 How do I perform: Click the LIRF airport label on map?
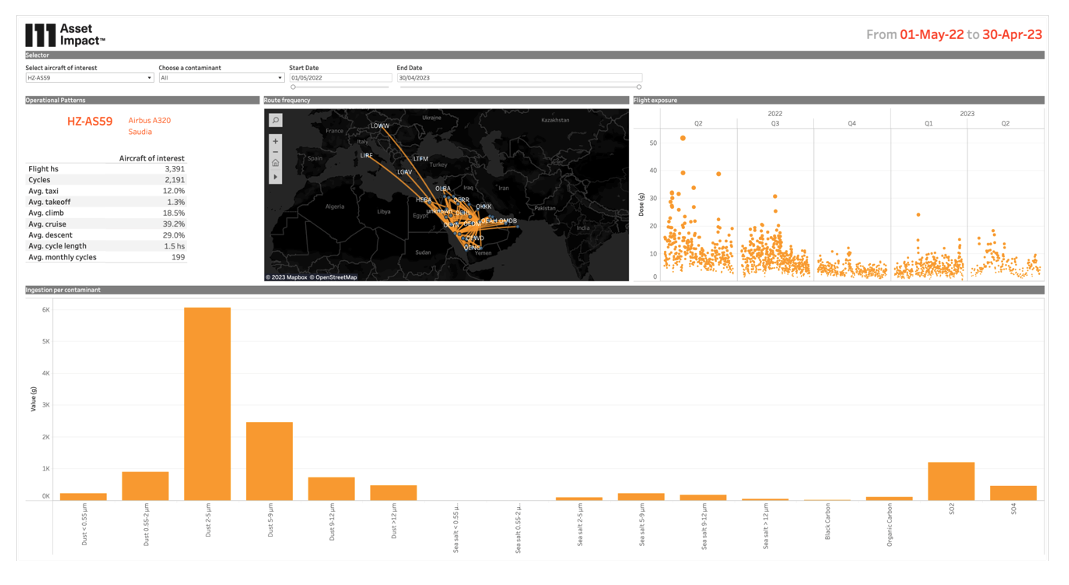[x=367, y=155]
